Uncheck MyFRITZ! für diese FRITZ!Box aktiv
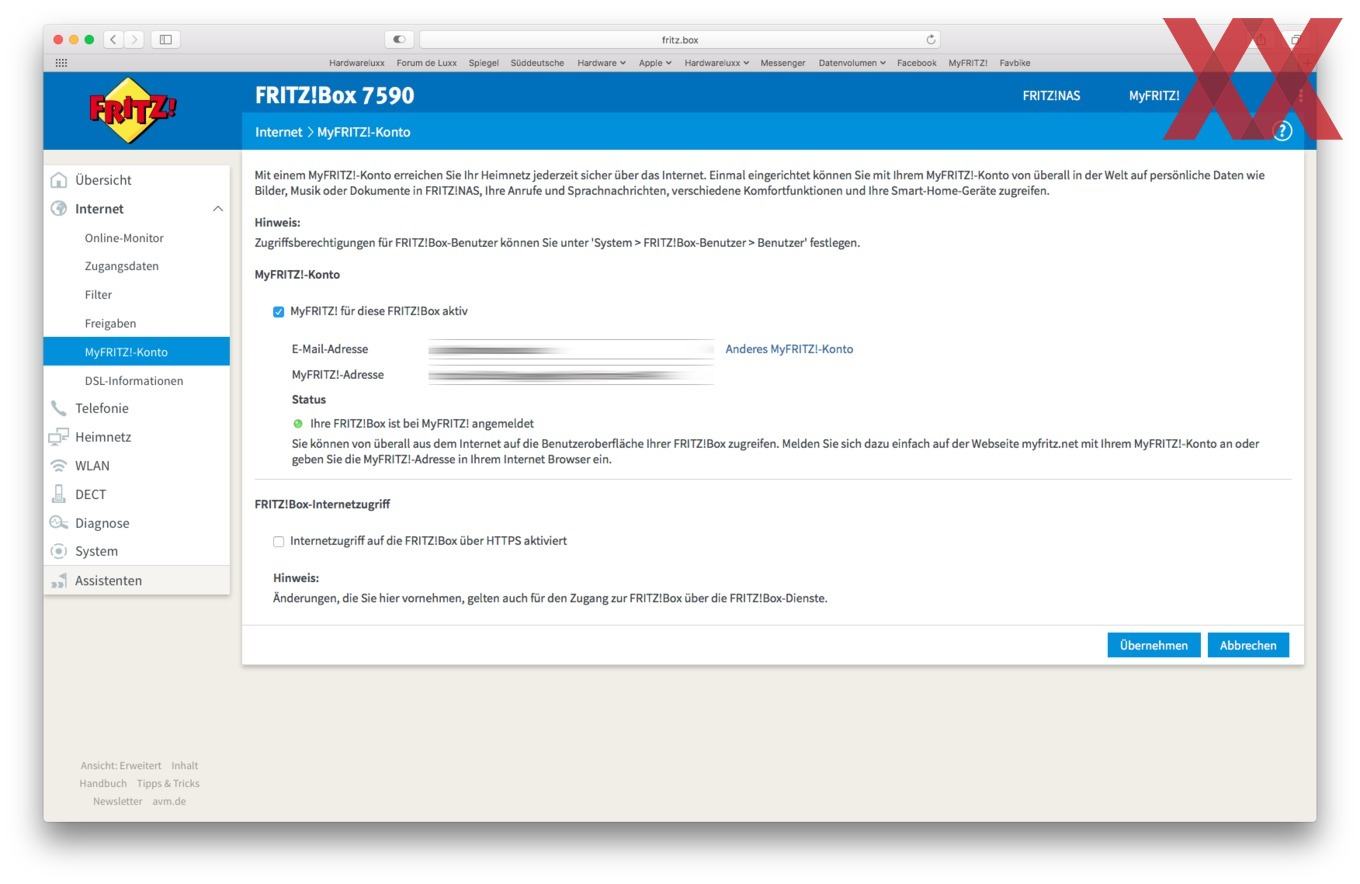Viewport: 1360px width, 884px height. point(279,312)
